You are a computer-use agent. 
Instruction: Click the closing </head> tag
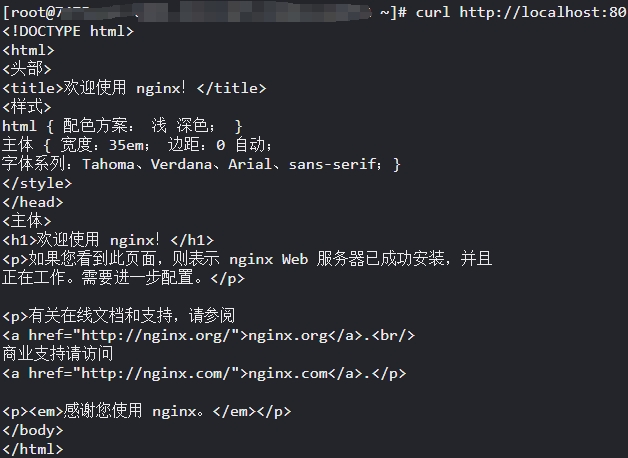pyautogui.click(x=33, y=202)
